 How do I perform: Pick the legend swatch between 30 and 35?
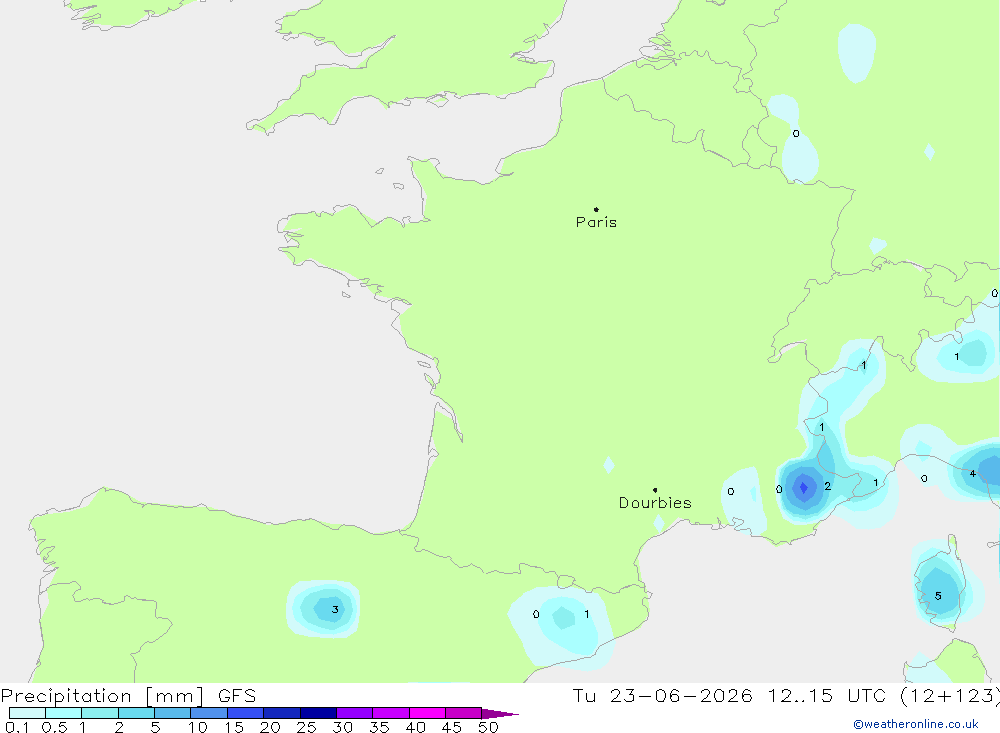(x=355, y=713)
